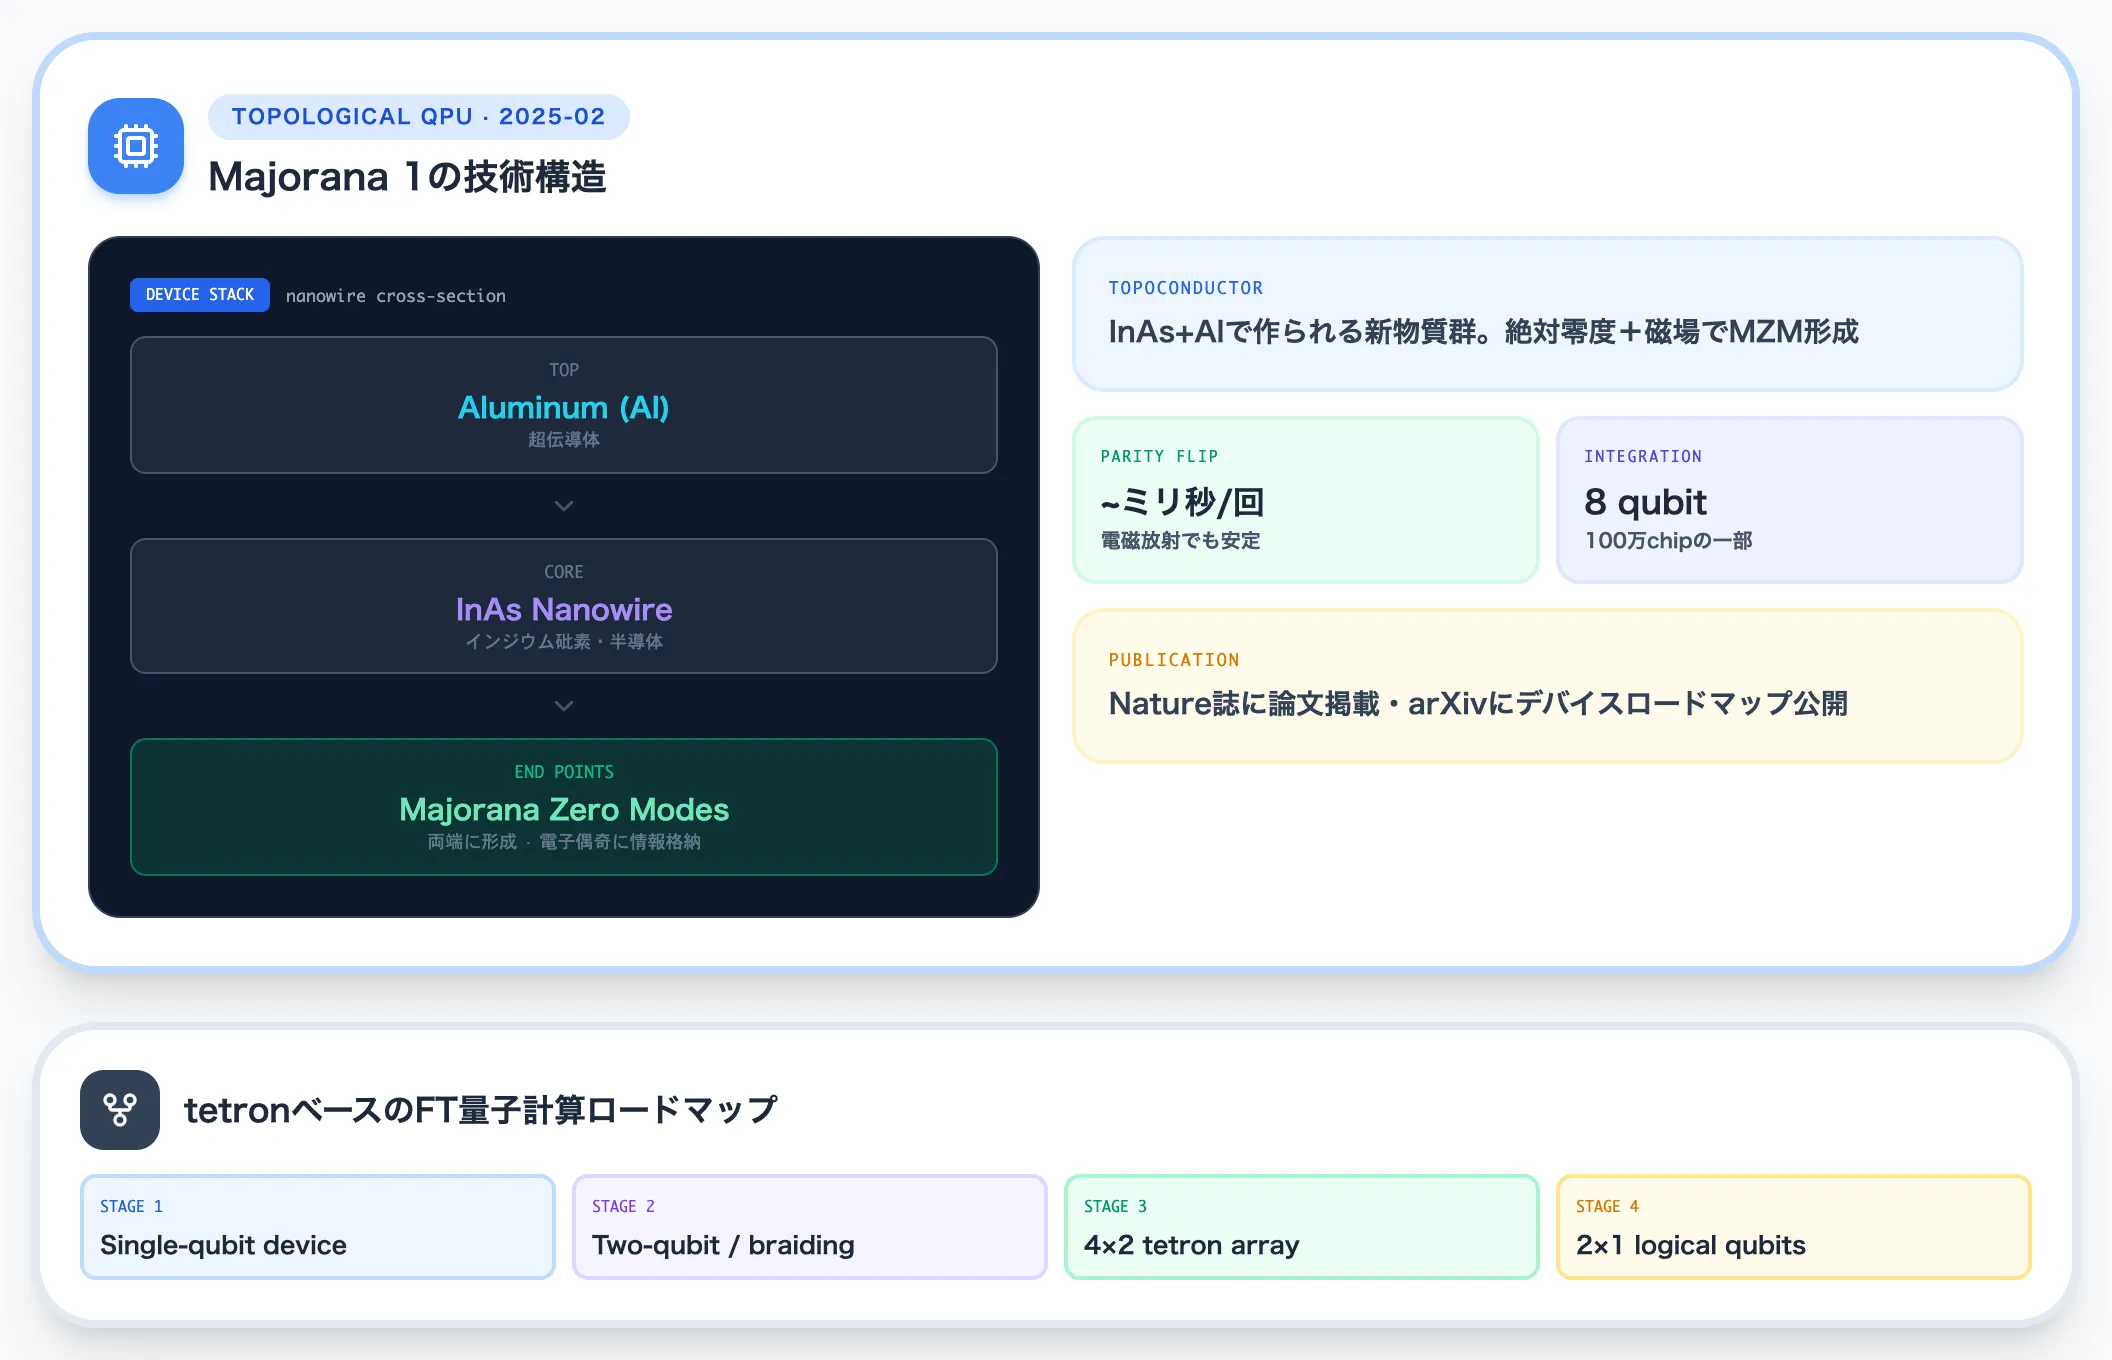The height and width of the screenshot is (1360, 2112).
Task: Choose Stage 2 Two-qubit / braiding
Action: click(x=809, y=1227)
